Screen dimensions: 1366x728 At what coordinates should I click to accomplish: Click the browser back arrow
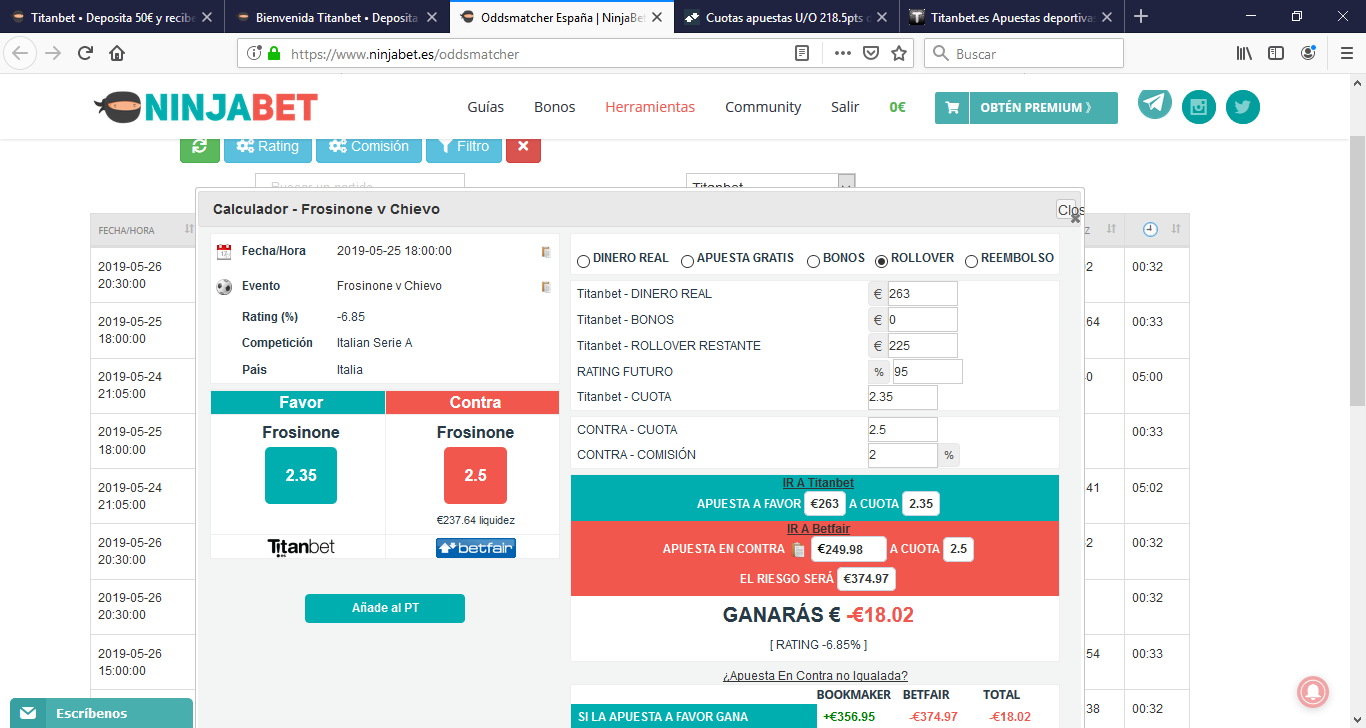(x=22, y=54)
